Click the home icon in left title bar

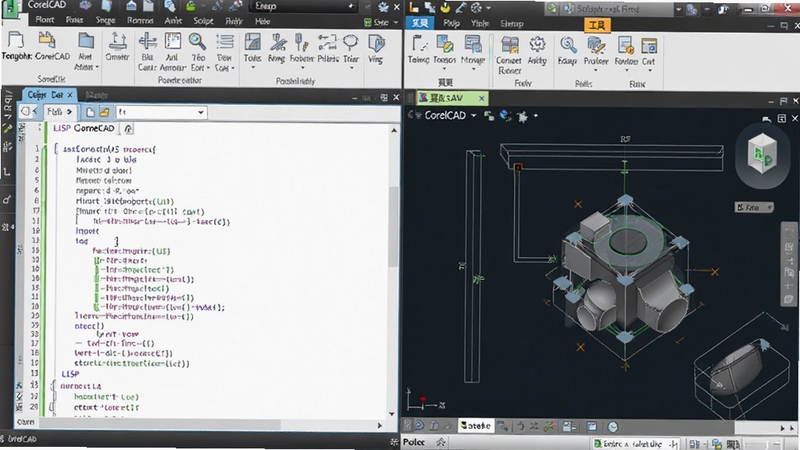click(131, 6)
